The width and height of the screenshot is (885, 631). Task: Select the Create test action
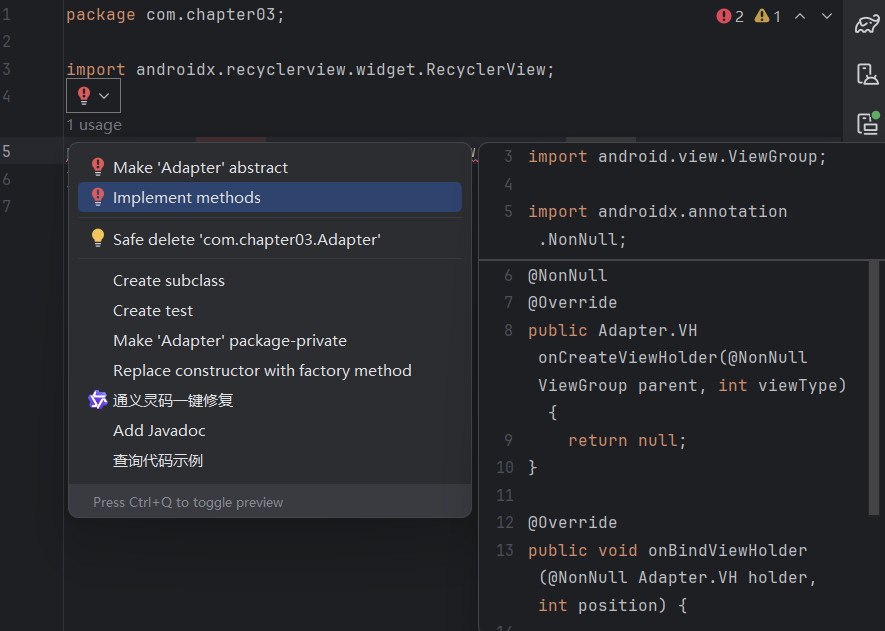(x=152, y=310)
